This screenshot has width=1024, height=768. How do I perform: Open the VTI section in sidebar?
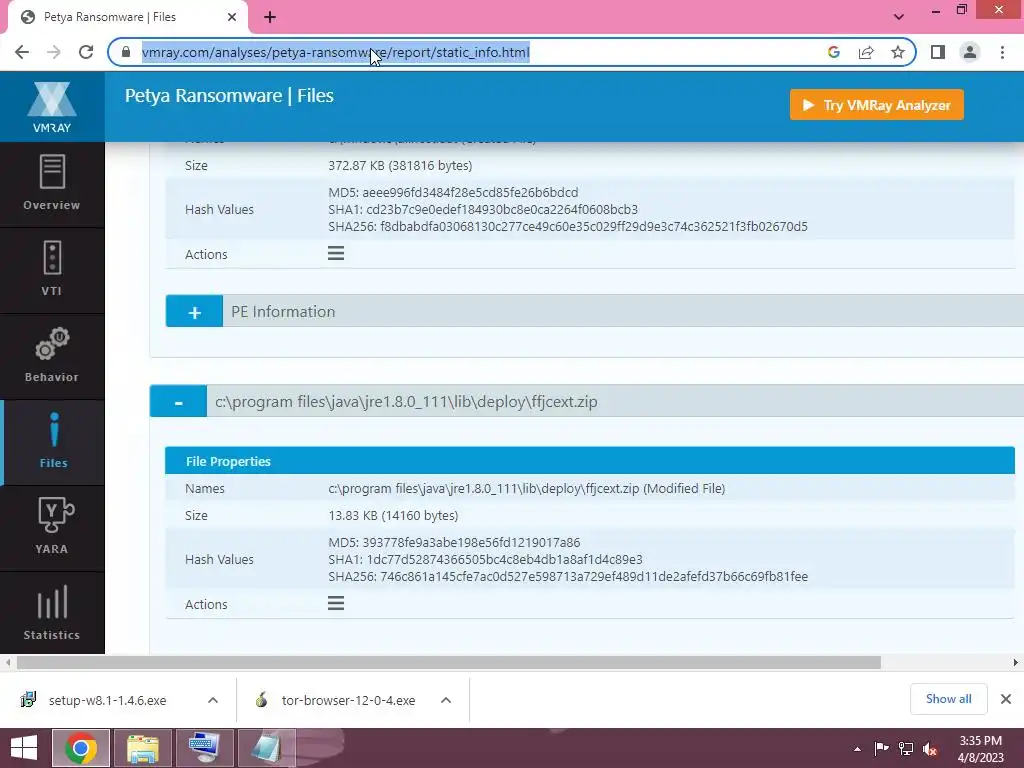[52, 270]
